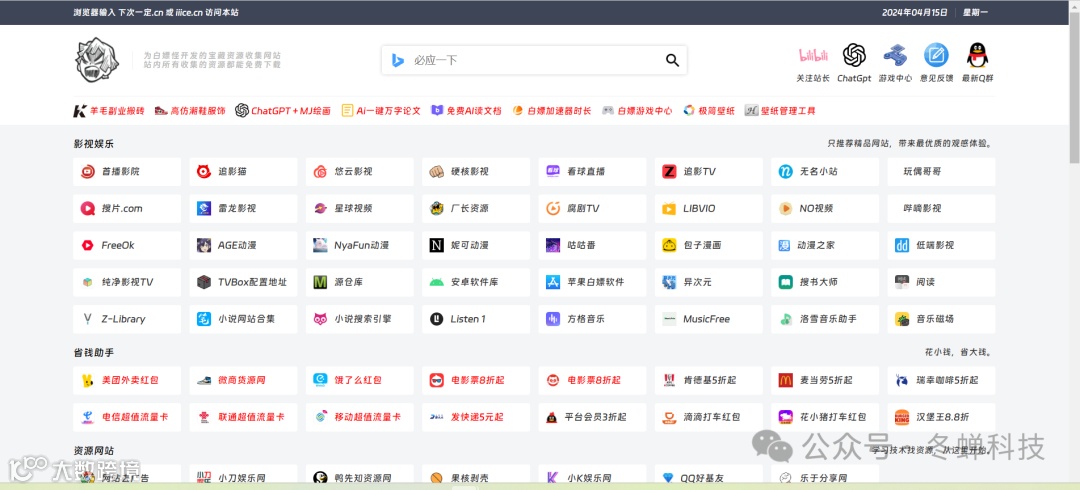Click the LIBVIO yellow TV icon
Screen dimensions: 1080x490
tap(669, 208)
